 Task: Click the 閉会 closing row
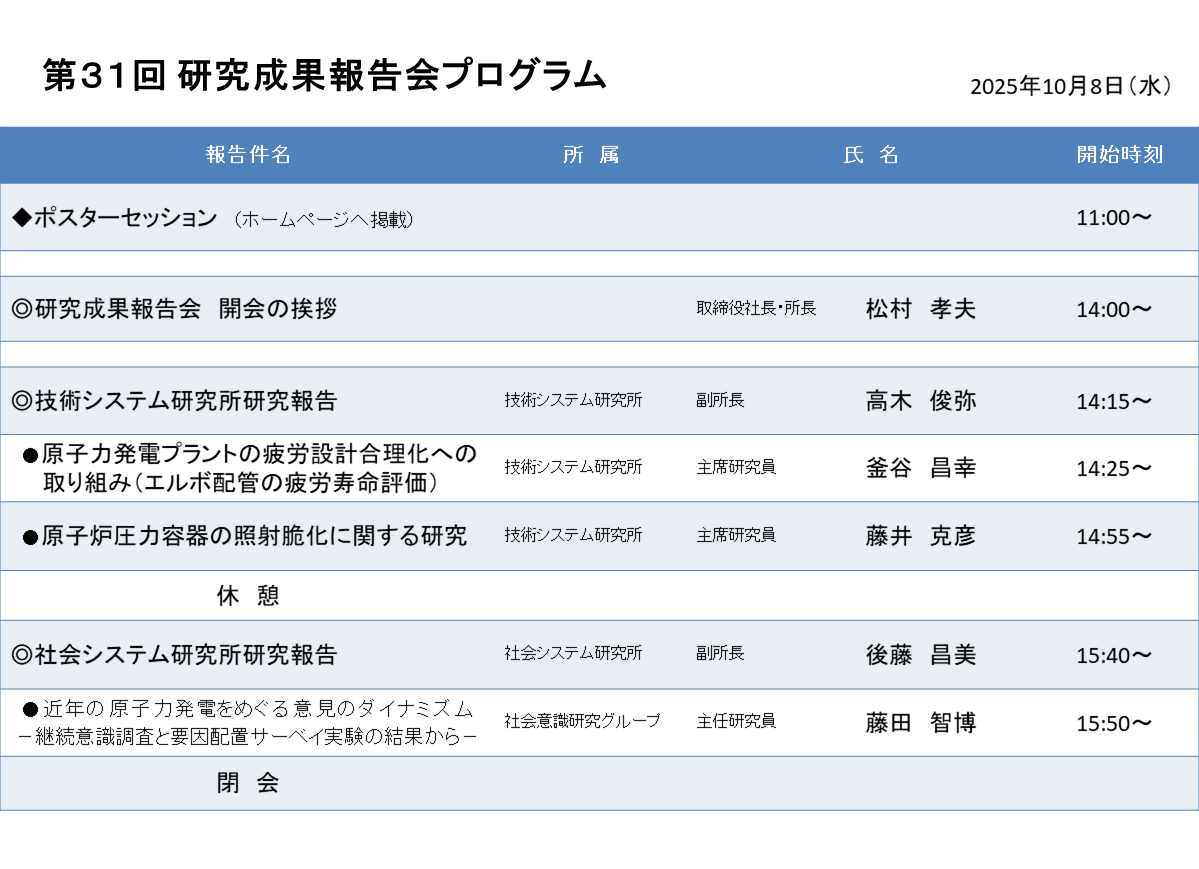tap(248, 783)
